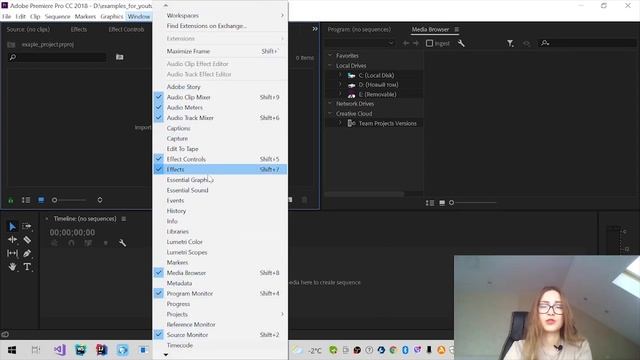Open Task View on taskbar
The image size is (640, 360).
click(x=36, y=350)
